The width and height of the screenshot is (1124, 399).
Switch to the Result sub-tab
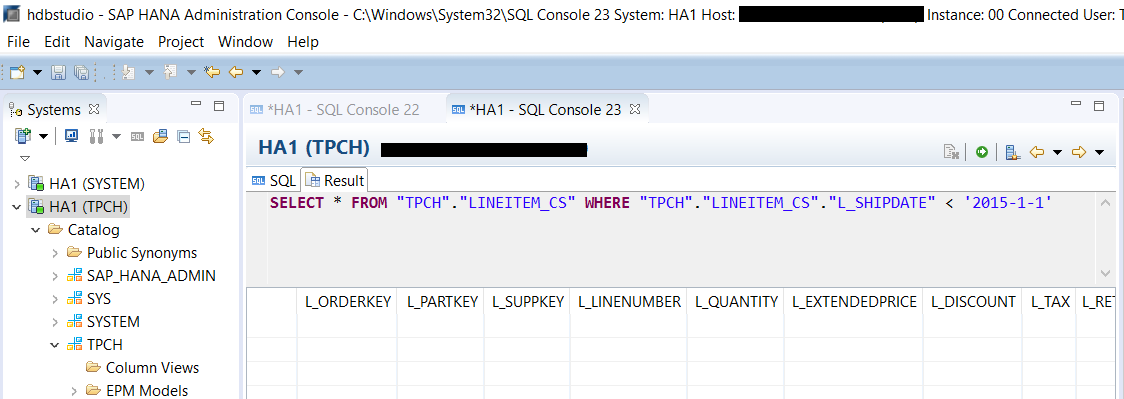click(335, 181)
